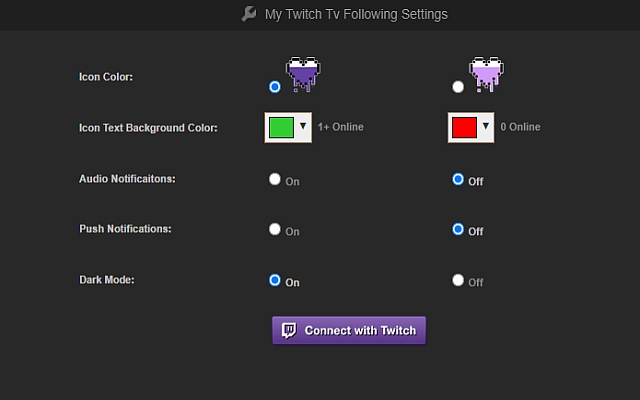The height and width of the screenshot is (400, 640).
Task: Select the dark purple heart icon radio button
Action: pyautogui.click(x=275, y=87)
